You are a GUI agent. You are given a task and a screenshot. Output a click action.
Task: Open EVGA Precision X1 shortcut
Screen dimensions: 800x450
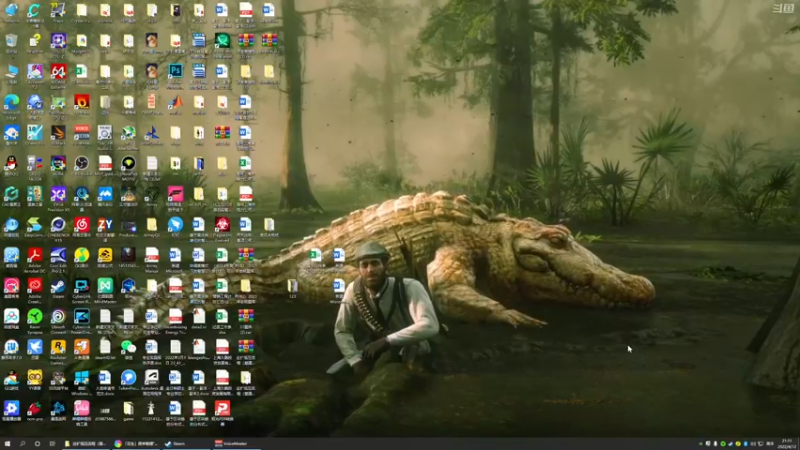(58, 197)
